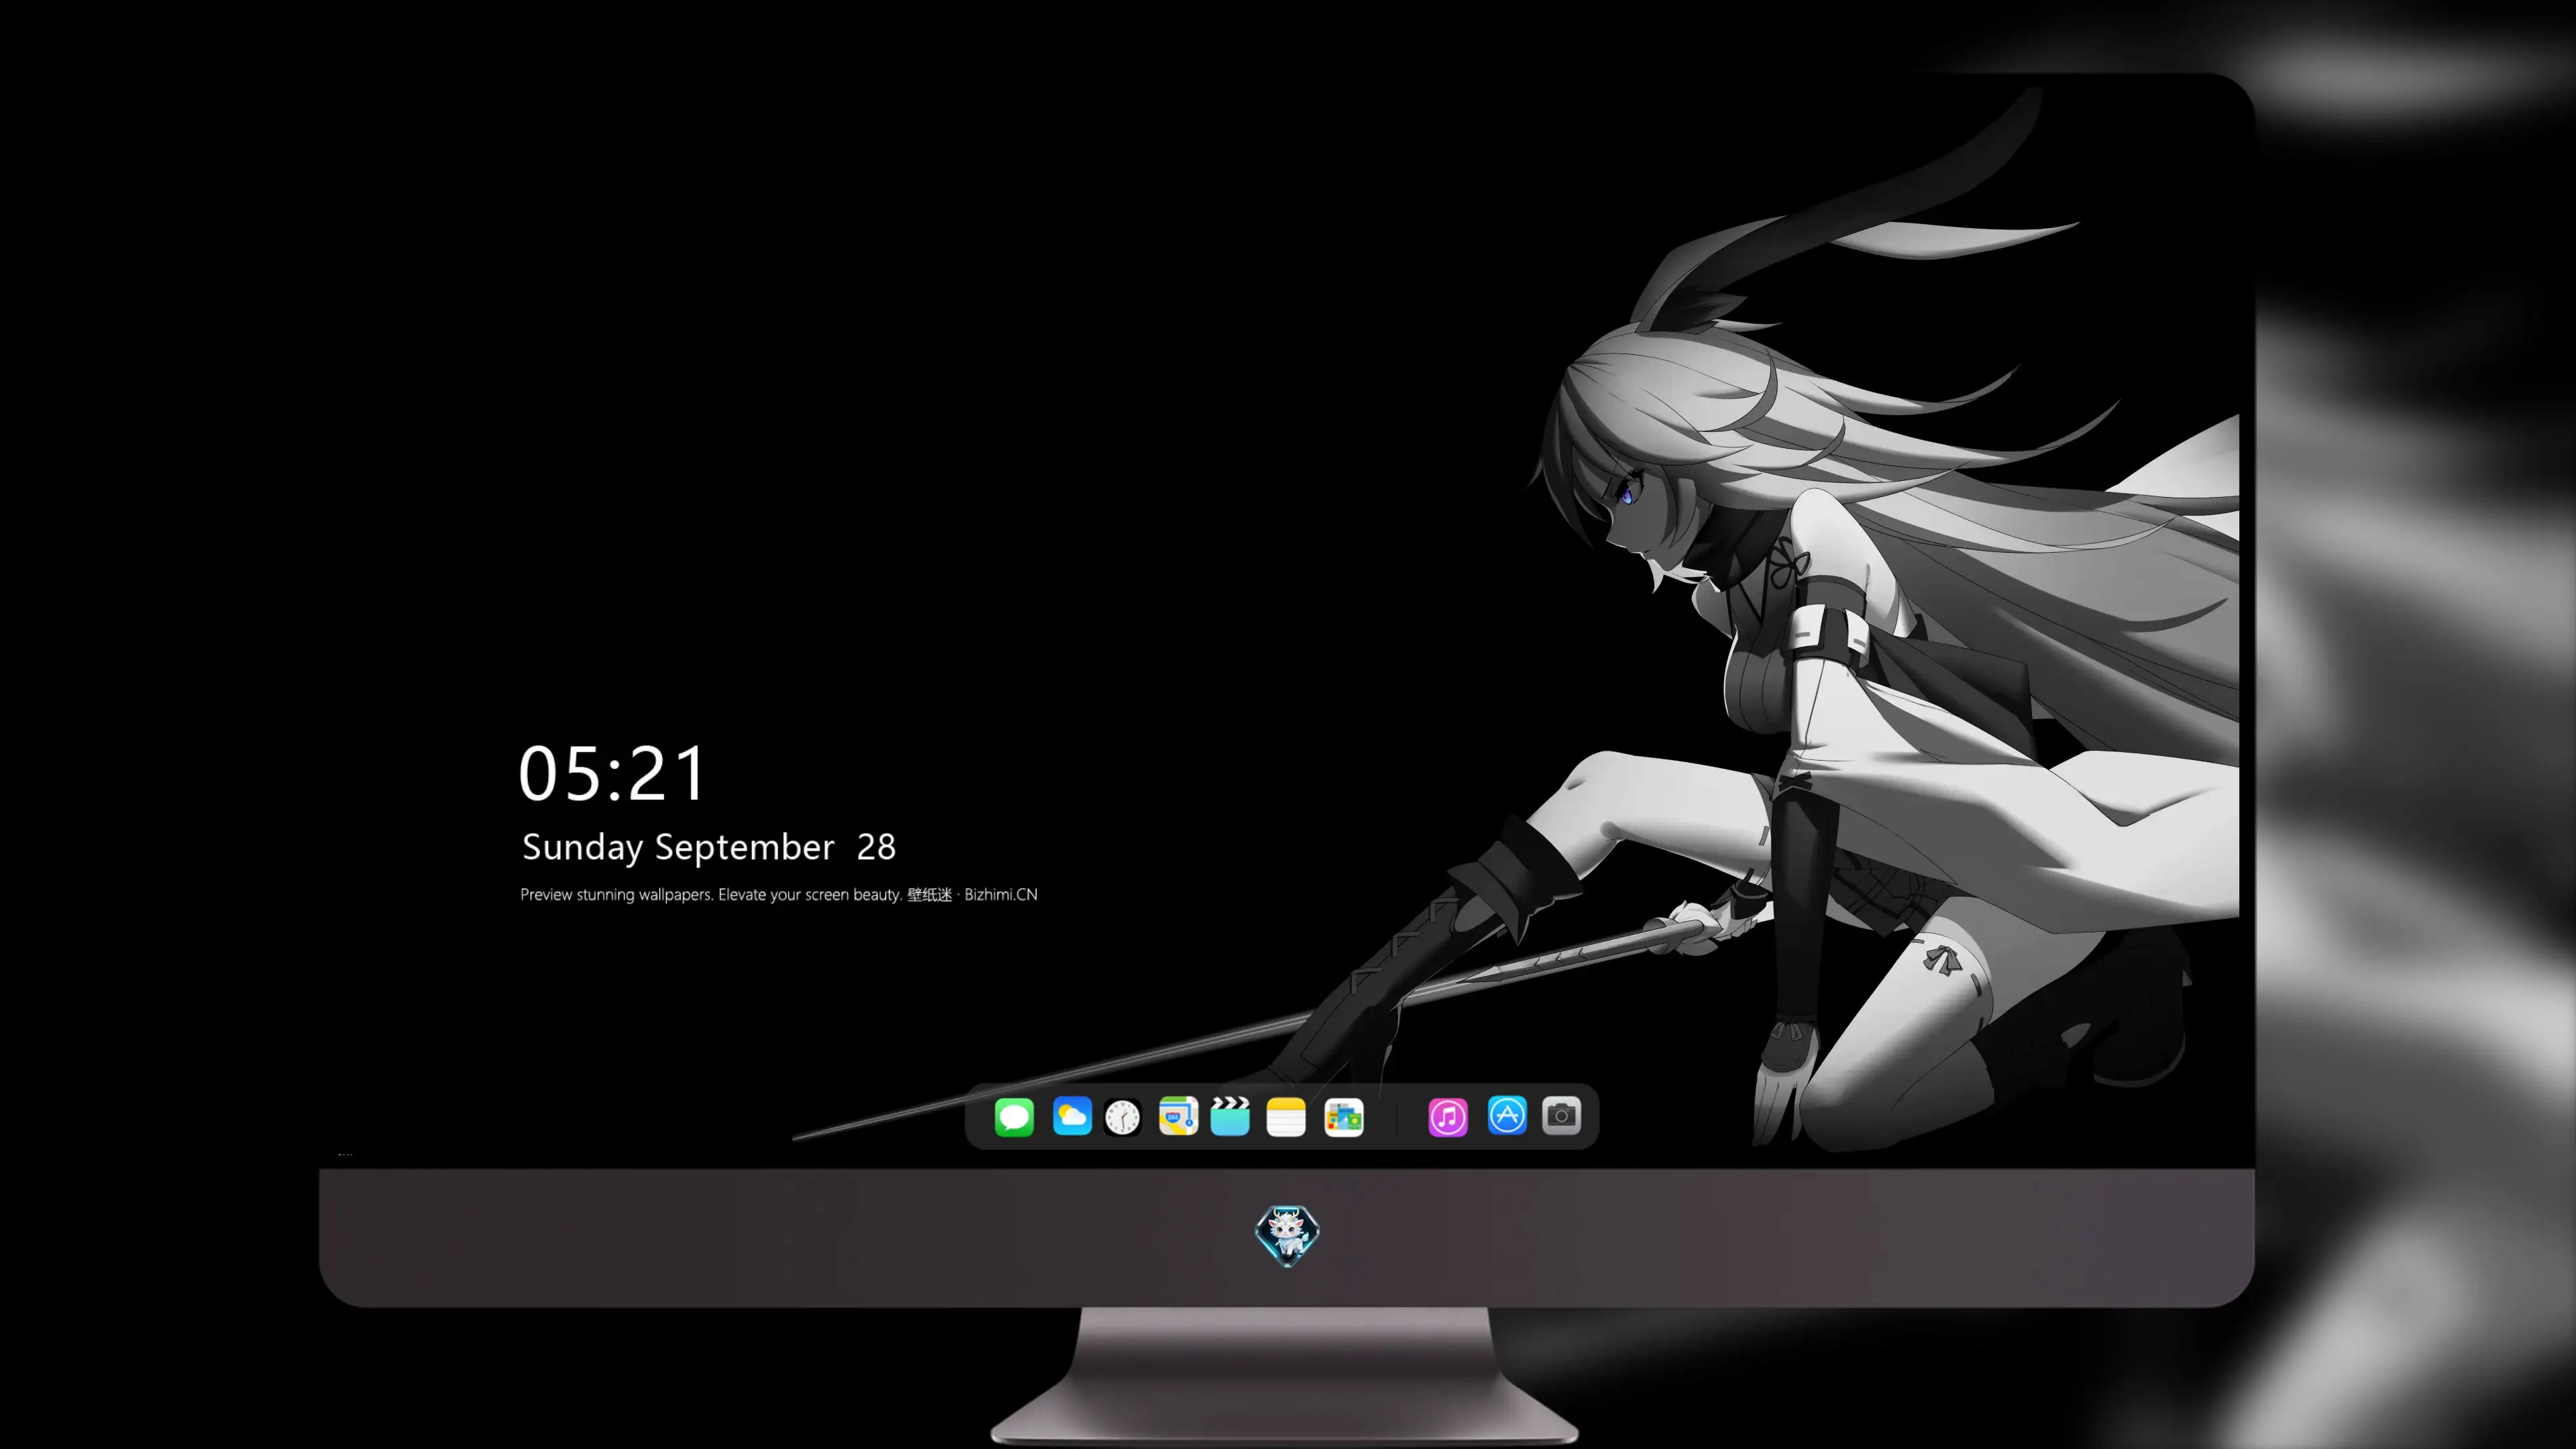2576x1449 pixels.
Task: Click the colorful posters collage dock icon
Action: pos(1344,1117)
